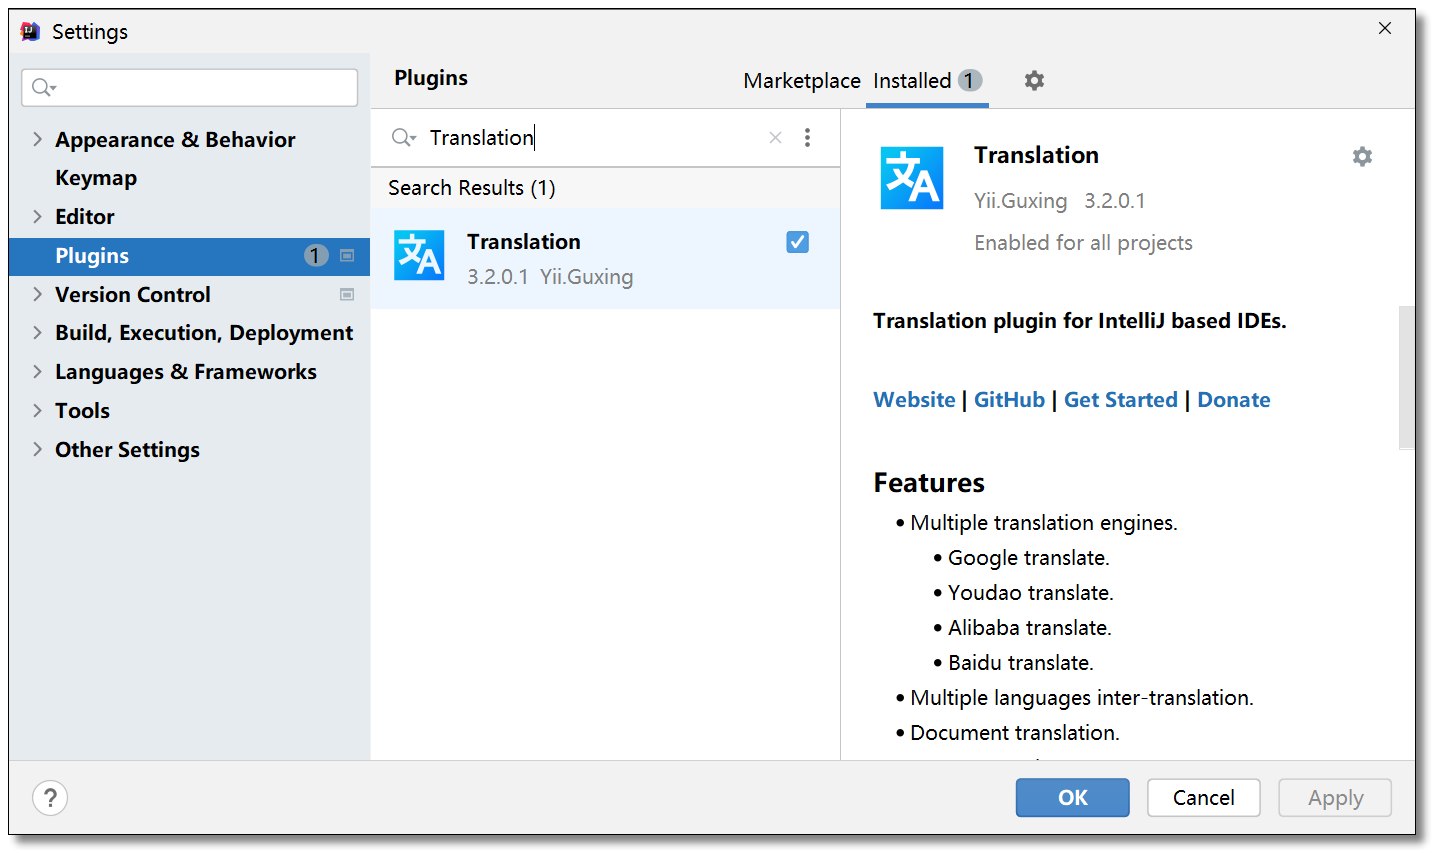Viewport: 1432px width, 851px height.
Task: Click the Apply button
Action: (x=1335, y=798)
